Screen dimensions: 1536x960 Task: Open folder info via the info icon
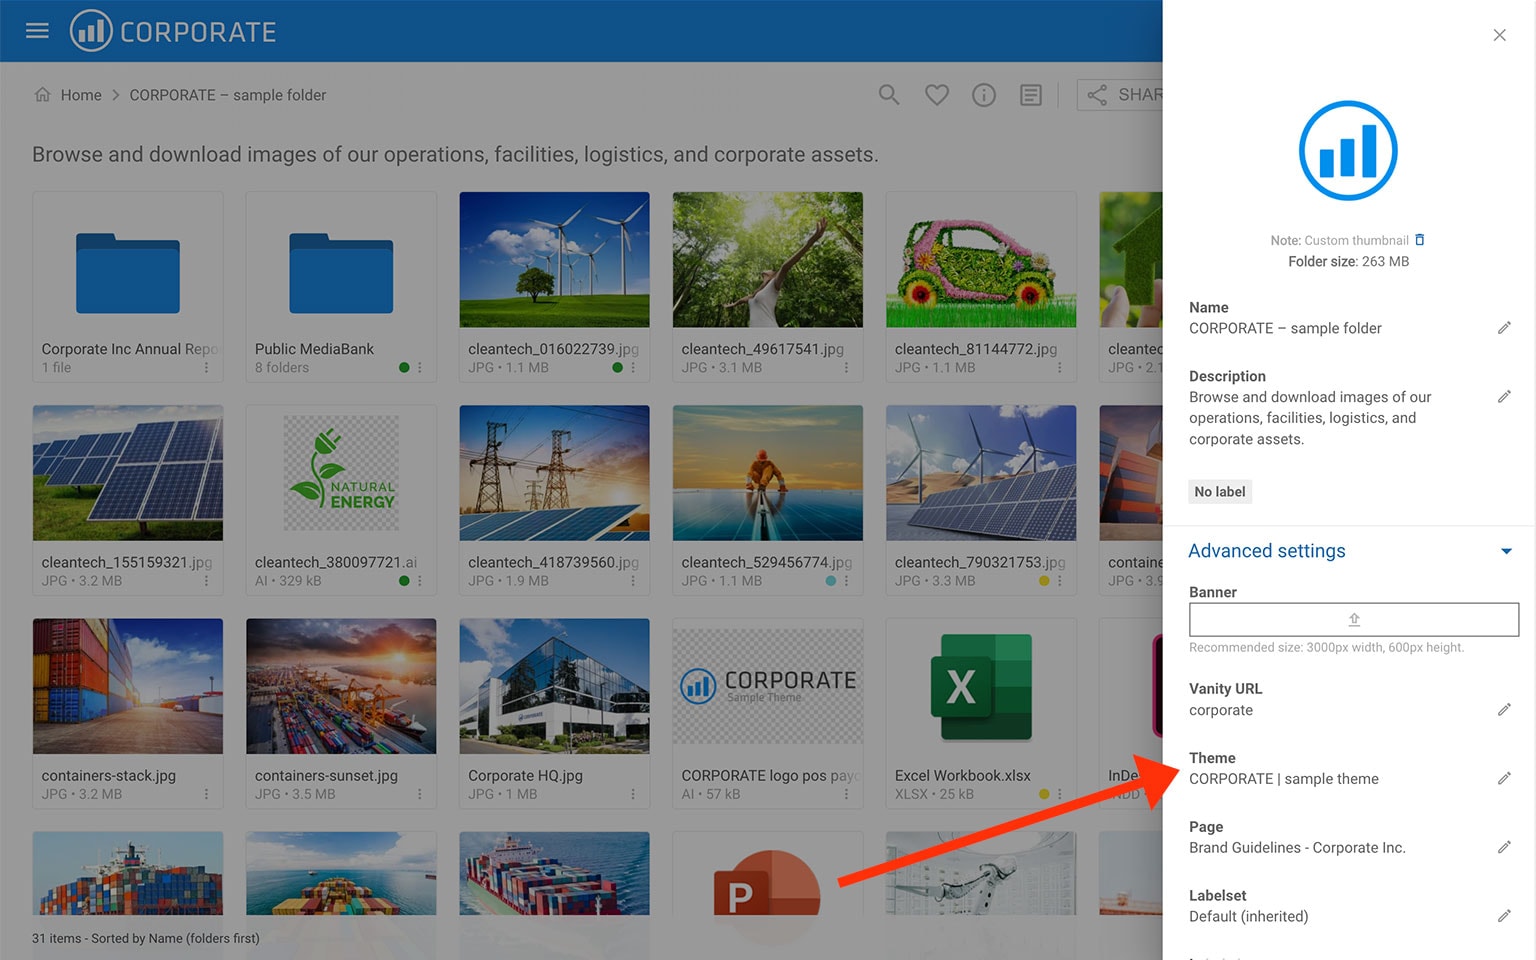983,94
